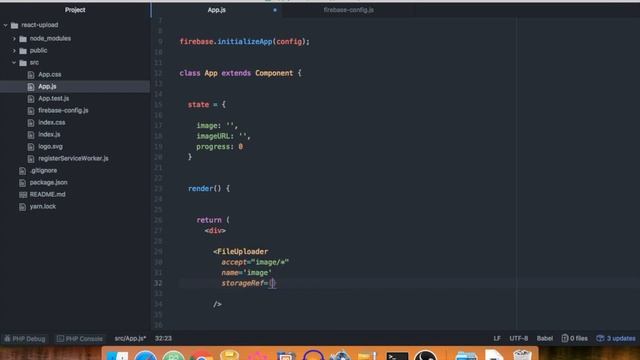Click line number 12 in the gutter

click(158, 73)
